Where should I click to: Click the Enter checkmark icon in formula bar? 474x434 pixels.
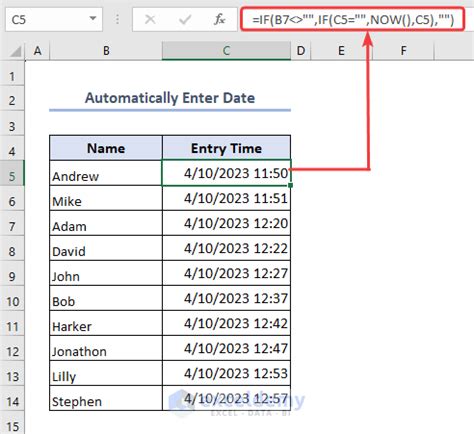click(x=185, y=20)
